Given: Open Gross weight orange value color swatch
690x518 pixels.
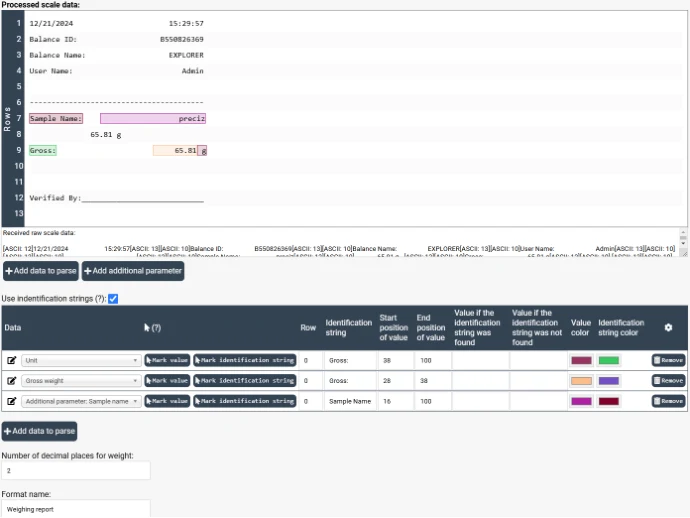Looking at the screenshot, I should point(581,381).
